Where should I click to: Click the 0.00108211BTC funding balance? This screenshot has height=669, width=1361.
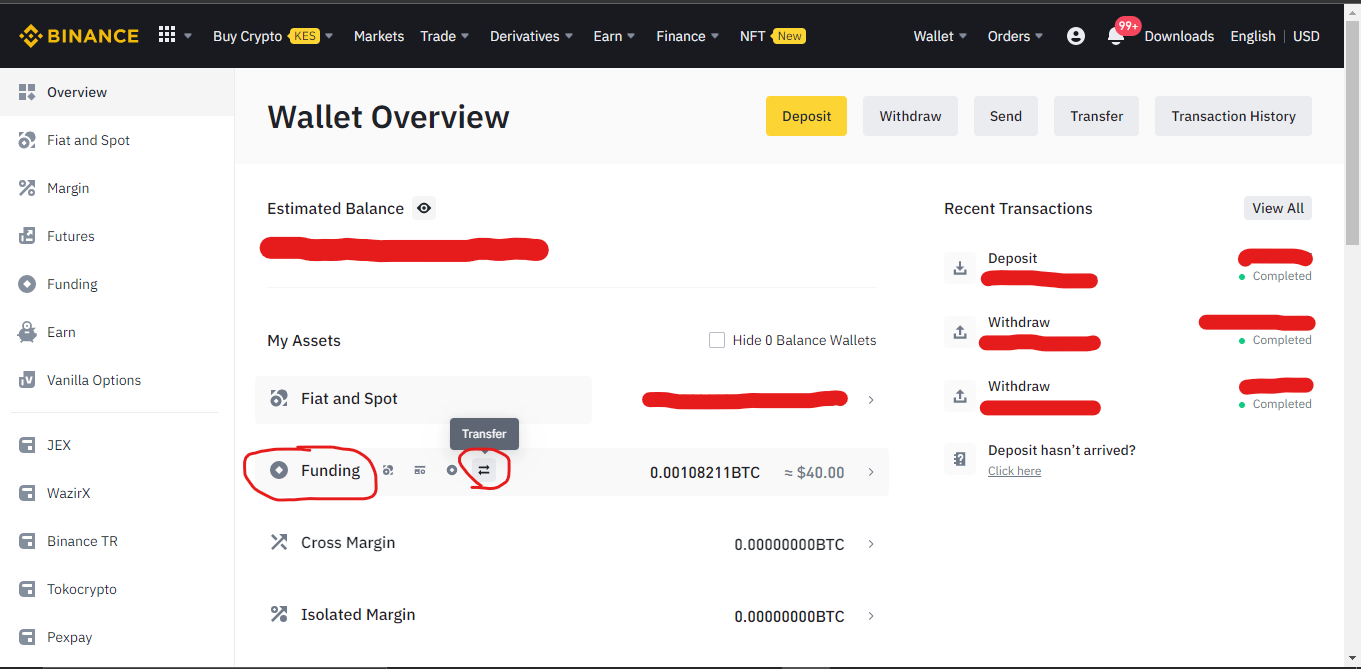(705, 472)
